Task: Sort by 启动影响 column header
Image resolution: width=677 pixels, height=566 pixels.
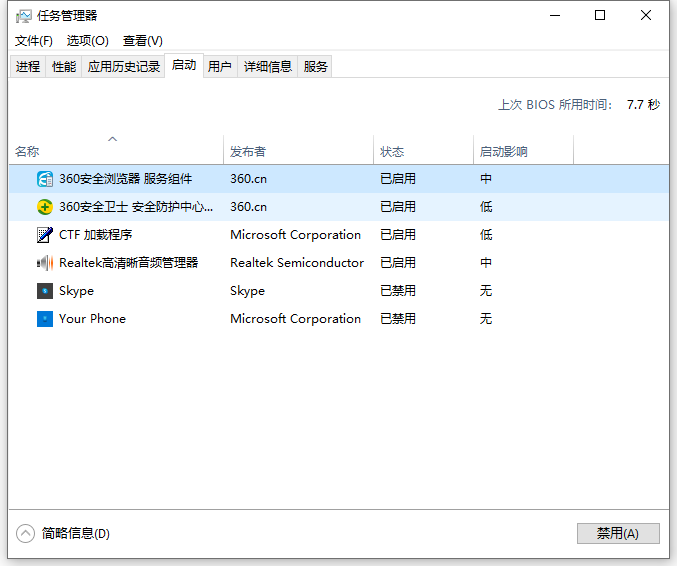Action: (503, 152)
